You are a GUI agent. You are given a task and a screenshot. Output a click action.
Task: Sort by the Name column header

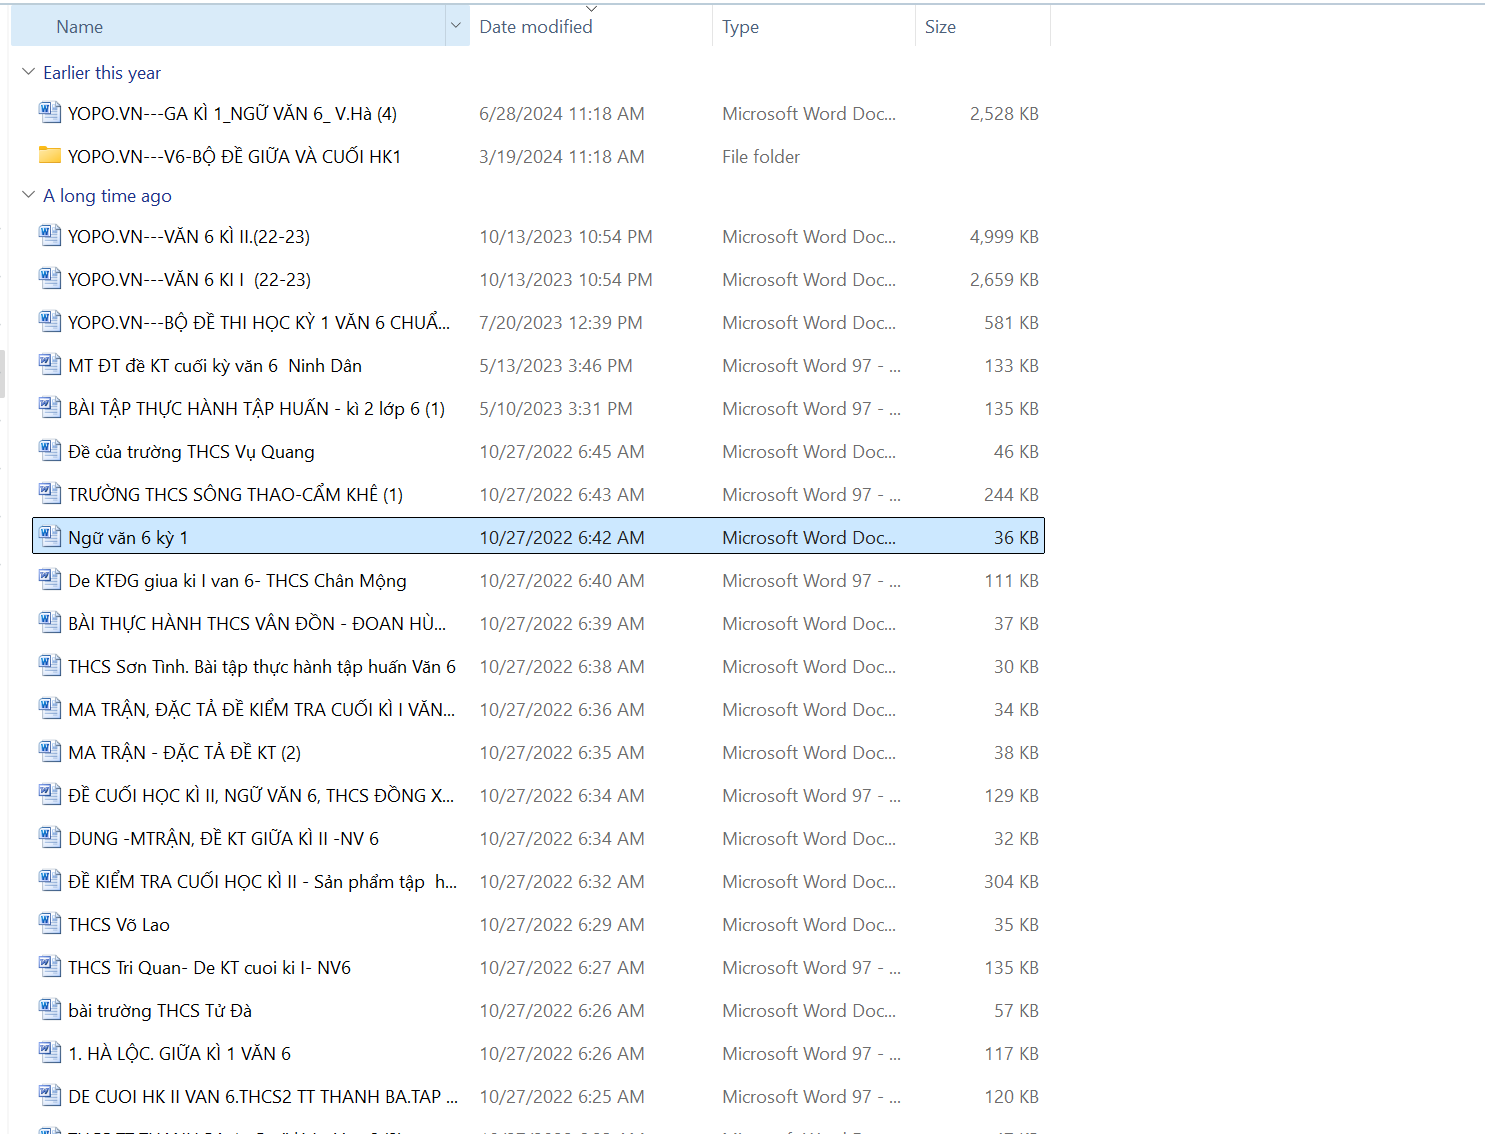coord(228,26)
